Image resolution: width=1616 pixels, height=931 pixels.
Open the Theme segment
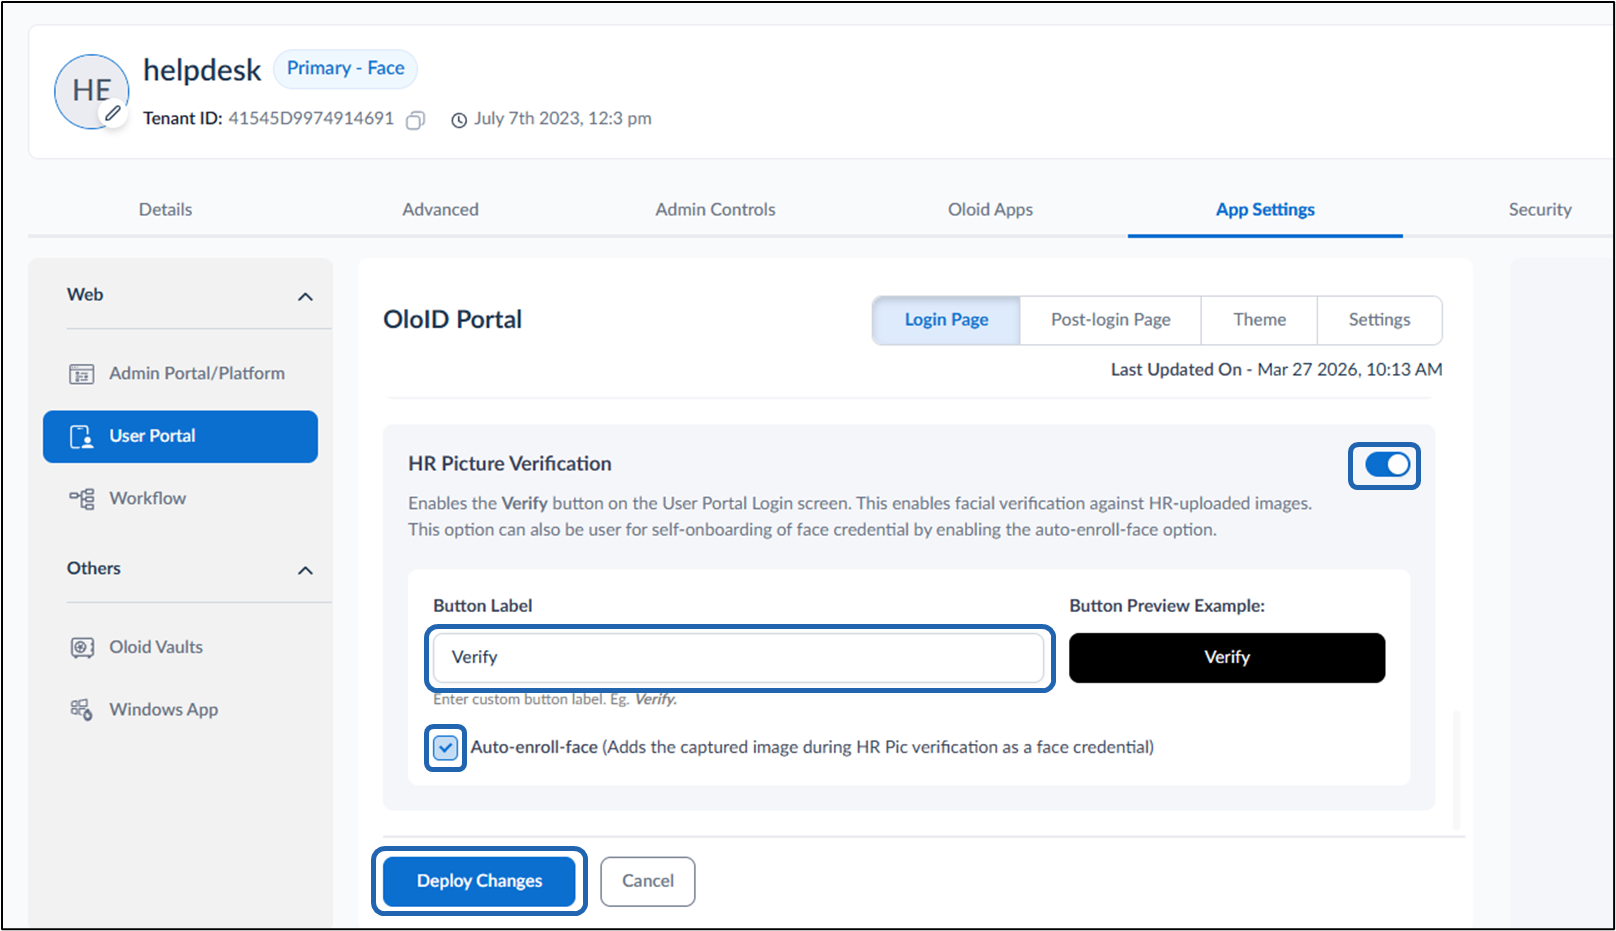1259,320
